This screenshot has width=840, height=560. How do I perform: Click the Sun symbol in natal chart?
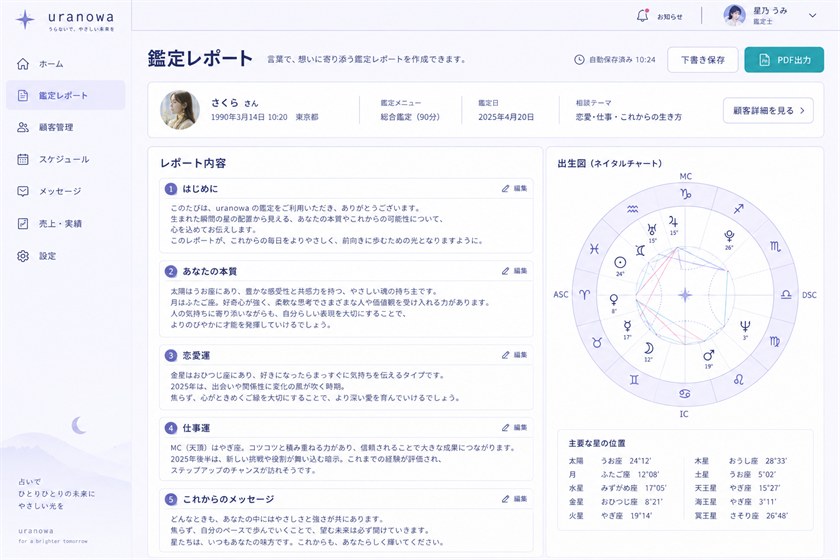click(620, 262)
